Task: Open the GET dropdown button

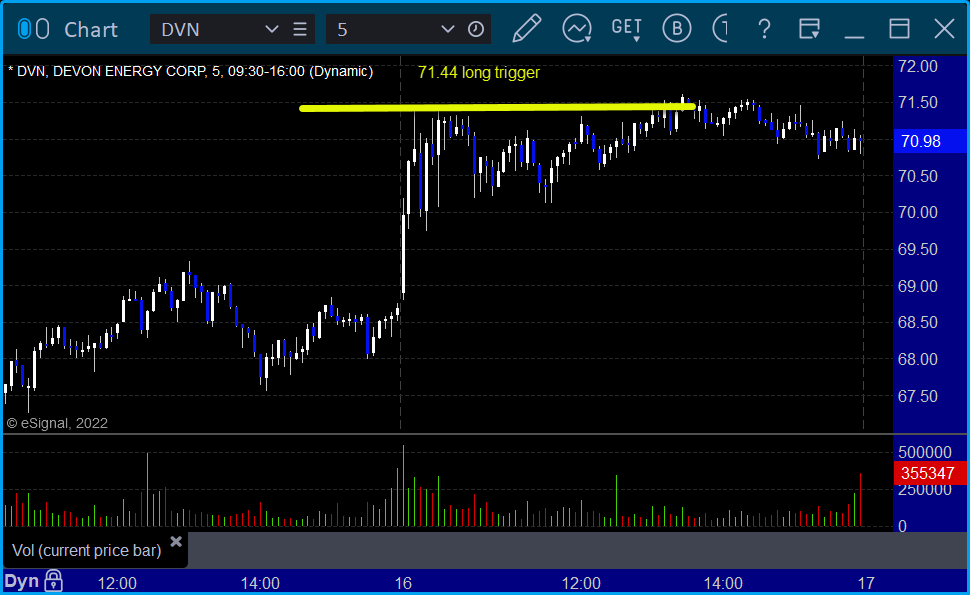Action: (627, 29)
